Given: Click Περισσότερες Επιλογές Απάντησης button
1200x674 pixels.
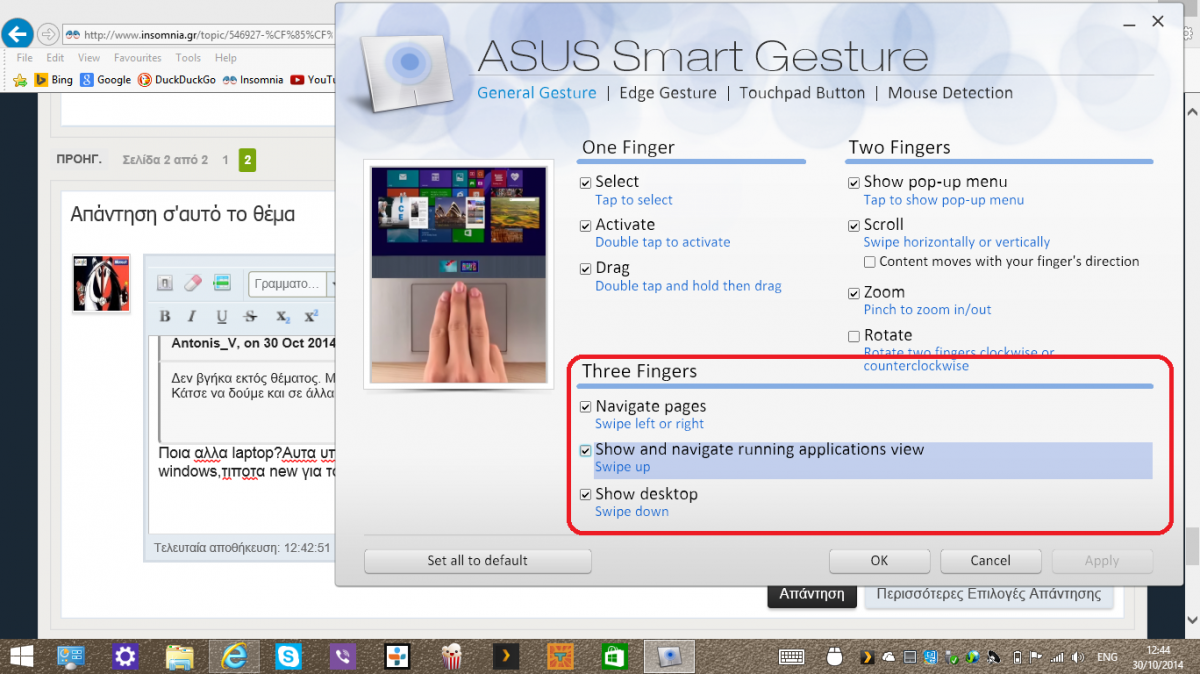Looking at the screenshot, I should (x=988, y=594).
